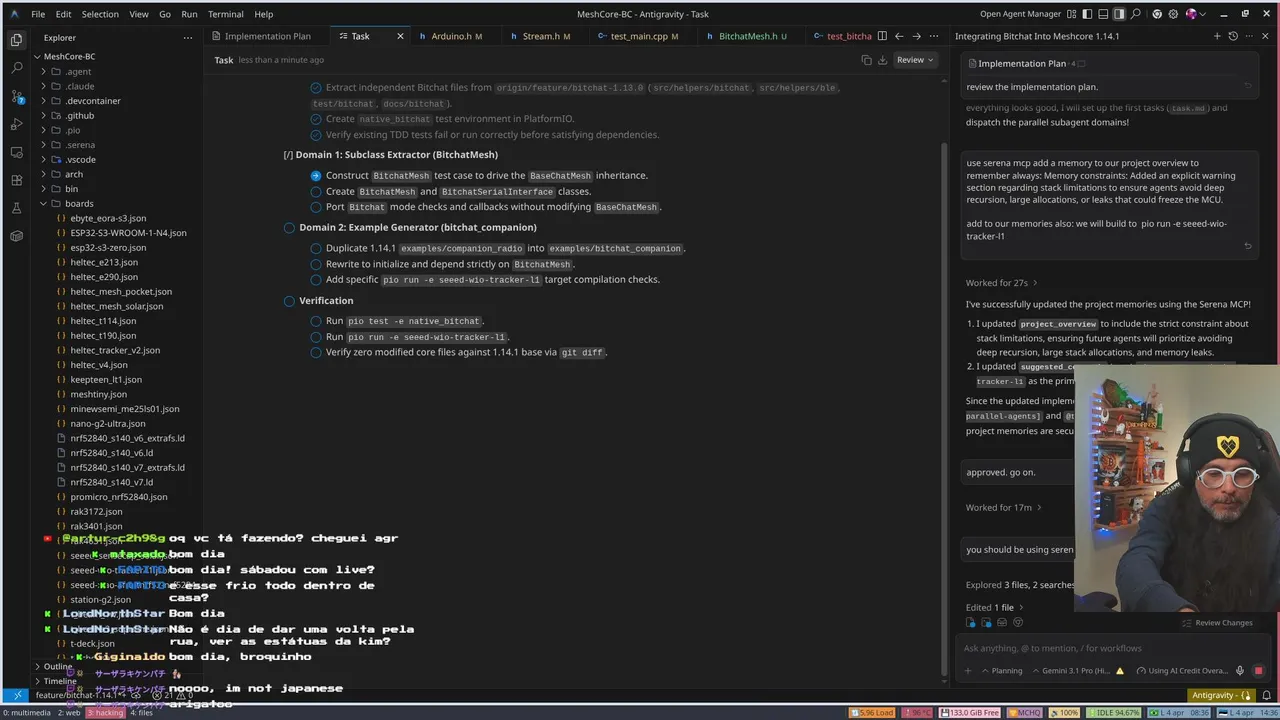Close the Task tab
Screen dimensions: 1280x720
(x=400, y=36)
